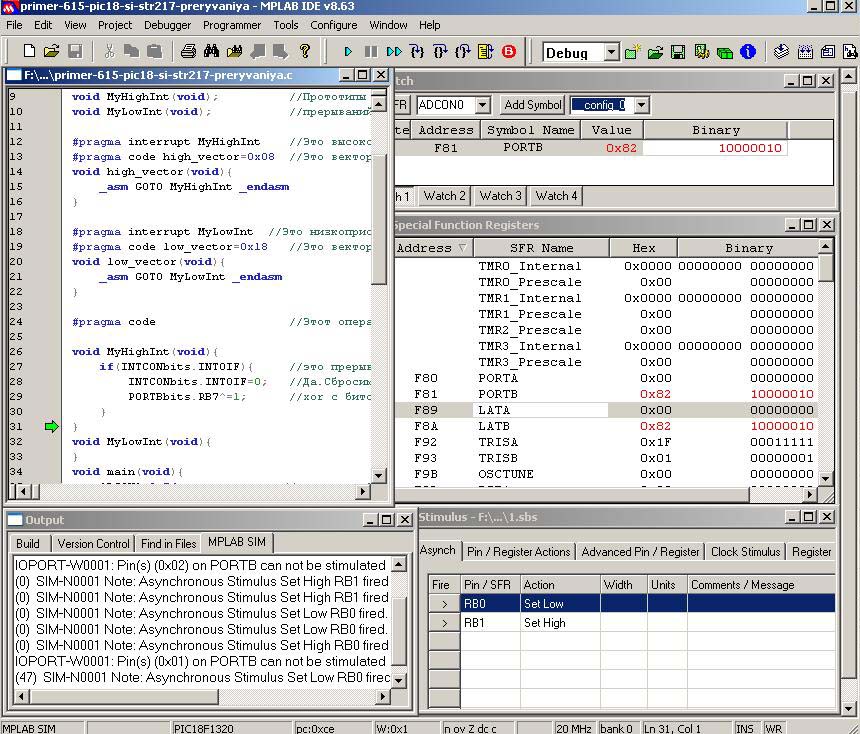Expand the ADCON0 SFR dropdown

[482, 105]
